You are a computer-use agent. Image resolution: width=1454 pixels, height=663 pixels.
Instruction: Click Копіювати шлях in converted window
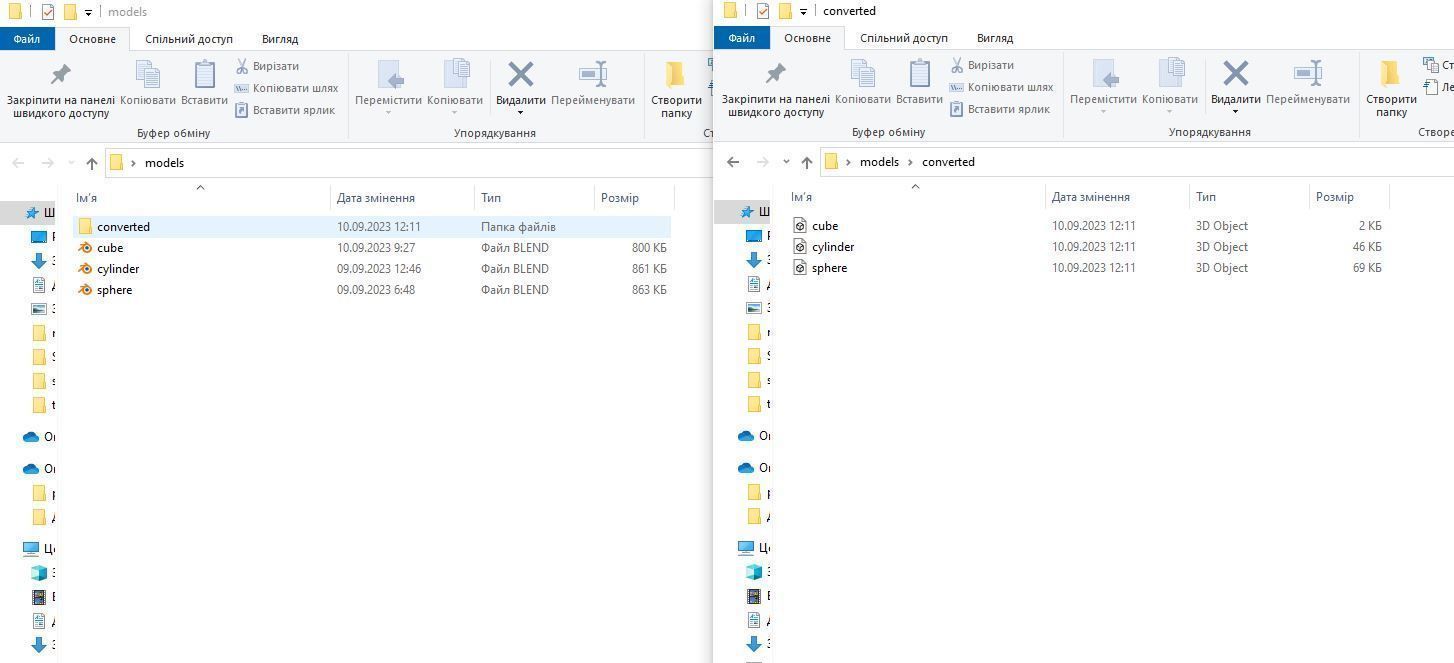coord(1001,87)
